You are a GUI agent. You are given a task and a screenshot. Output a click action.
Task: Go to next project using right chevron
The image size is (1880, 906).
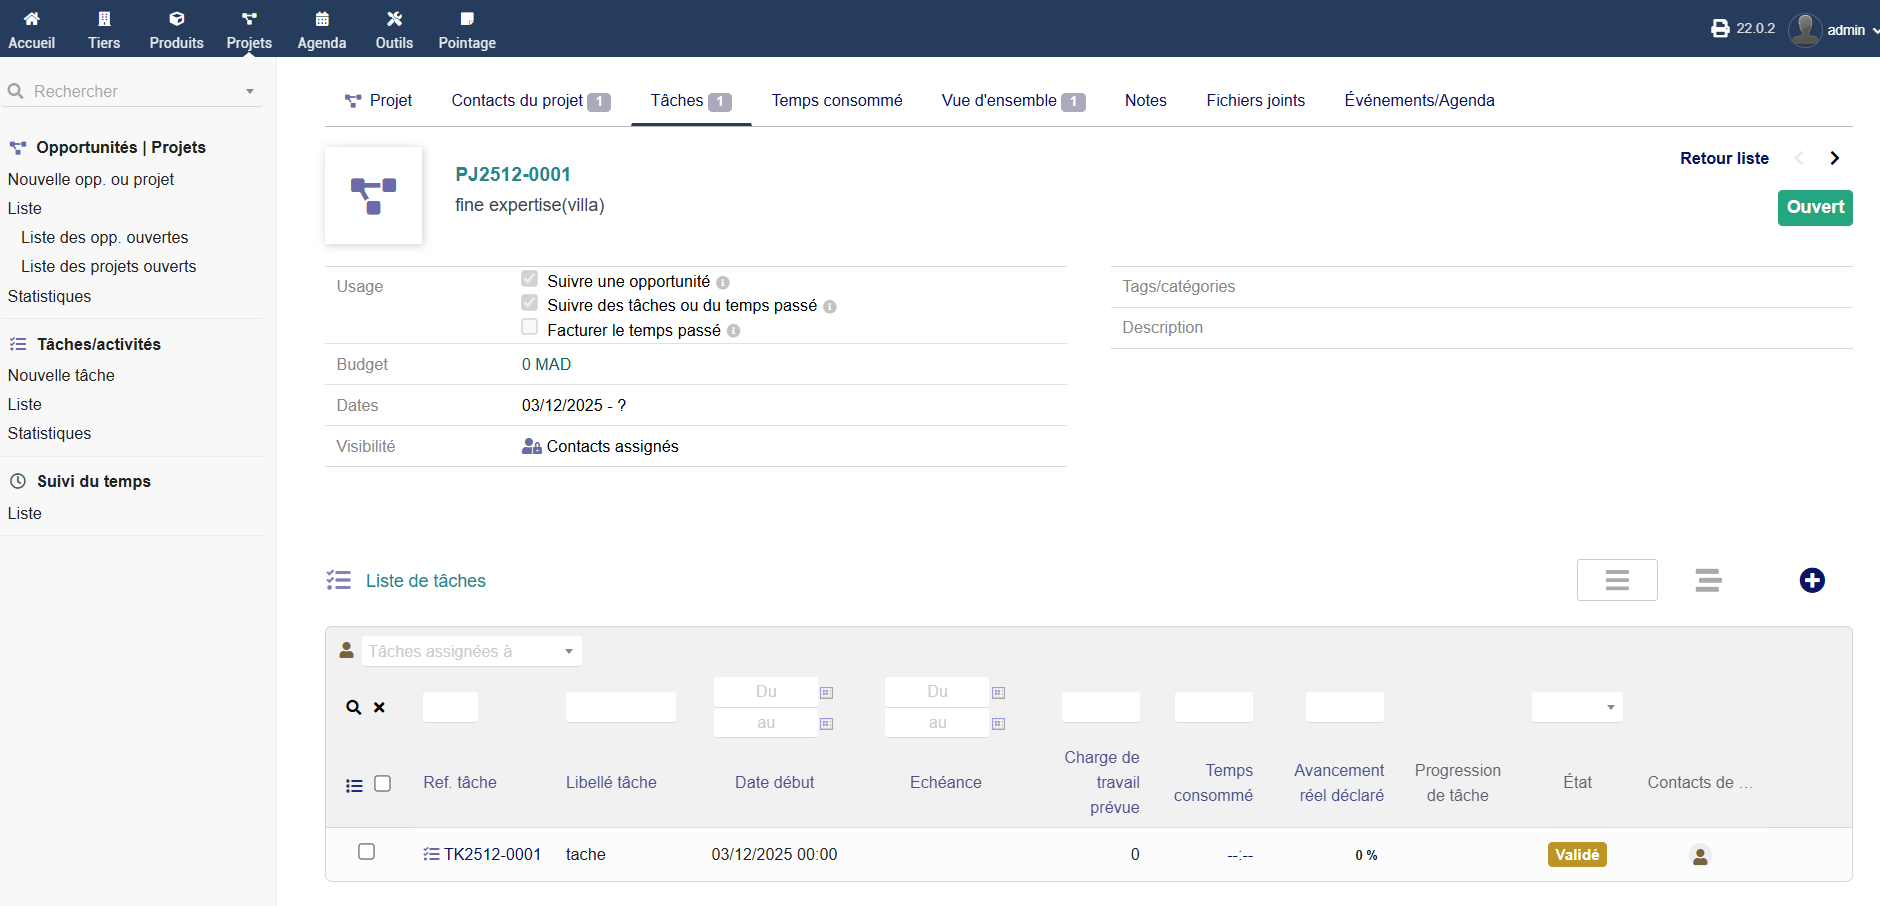[1834, 158]
